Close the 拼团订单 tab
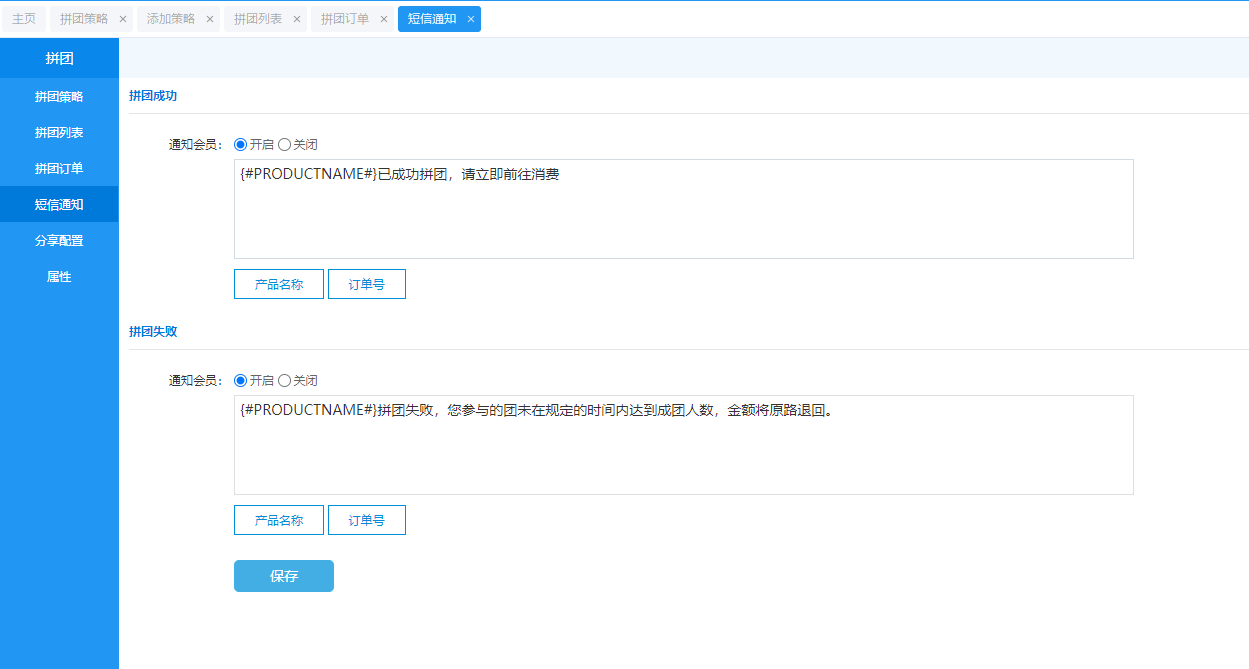 point(383,19)
